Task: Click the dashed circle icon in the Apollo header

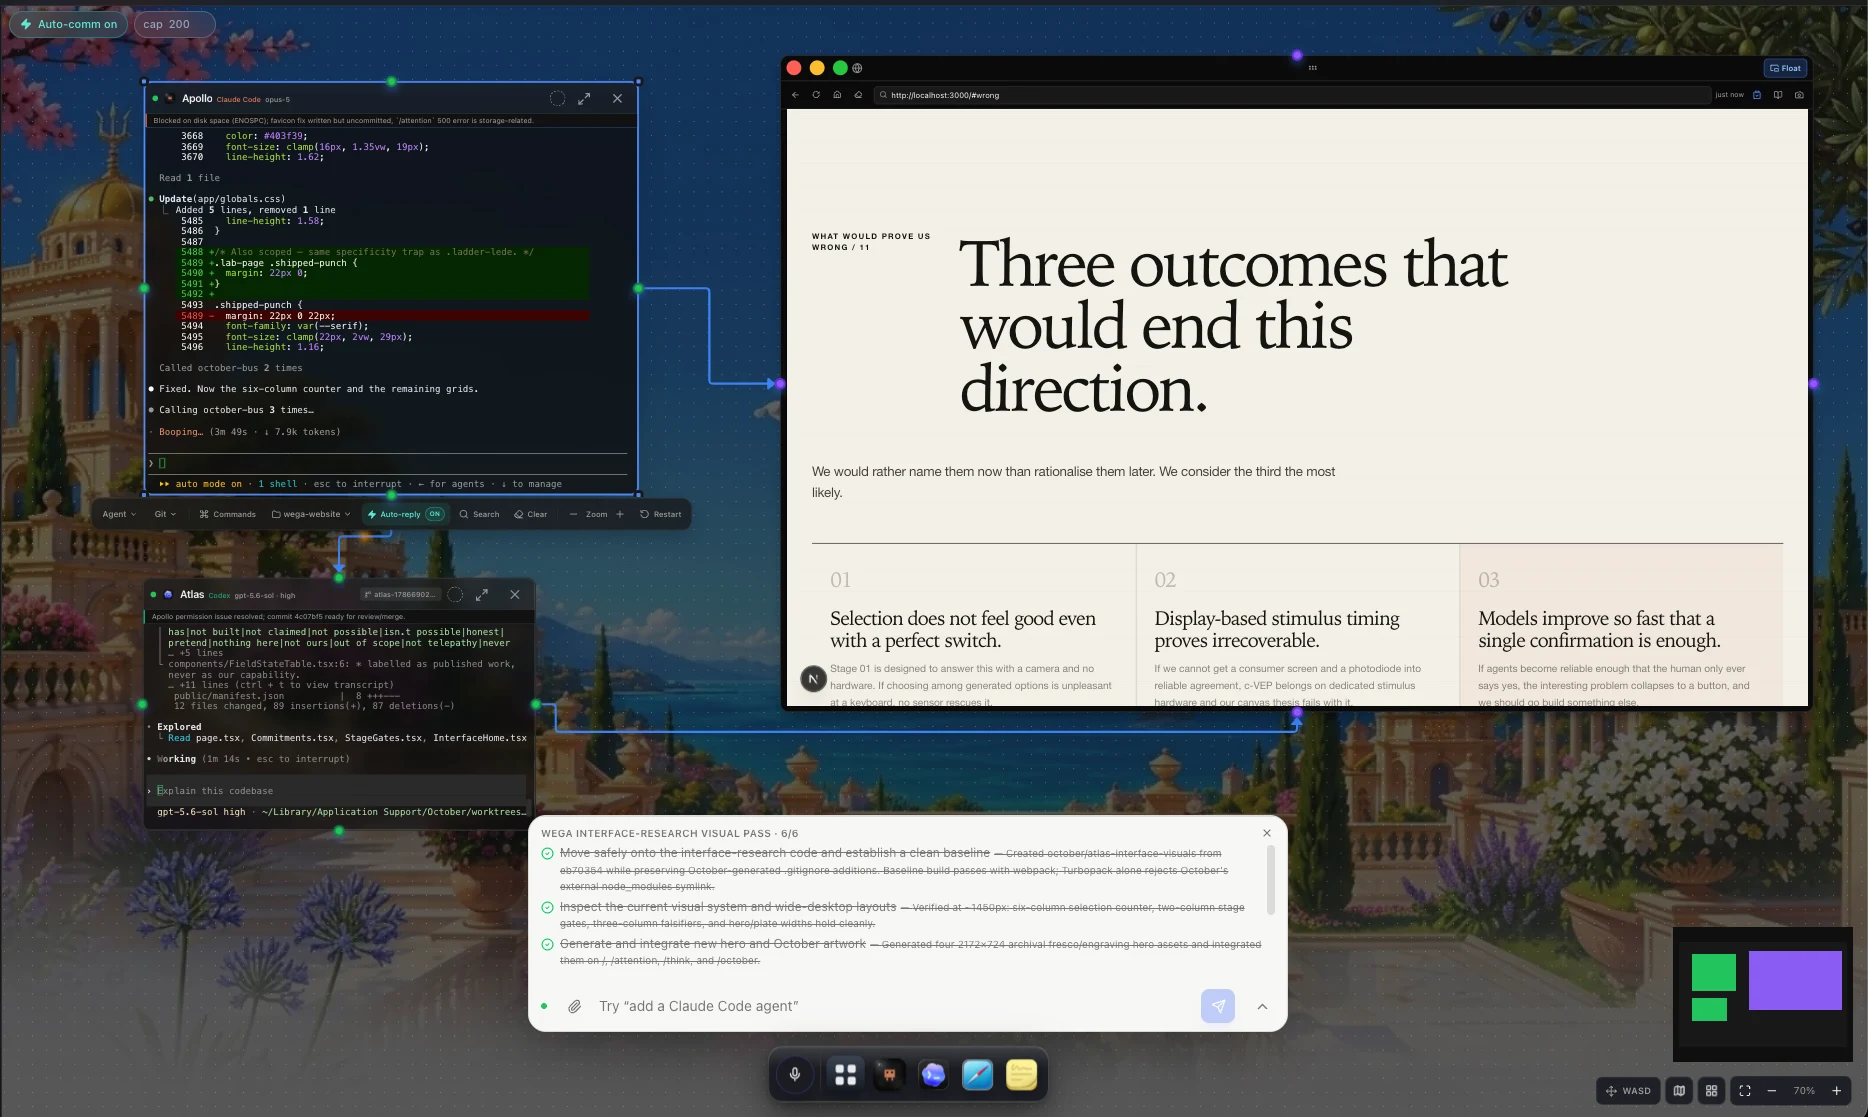Action: tap(557, 98)
